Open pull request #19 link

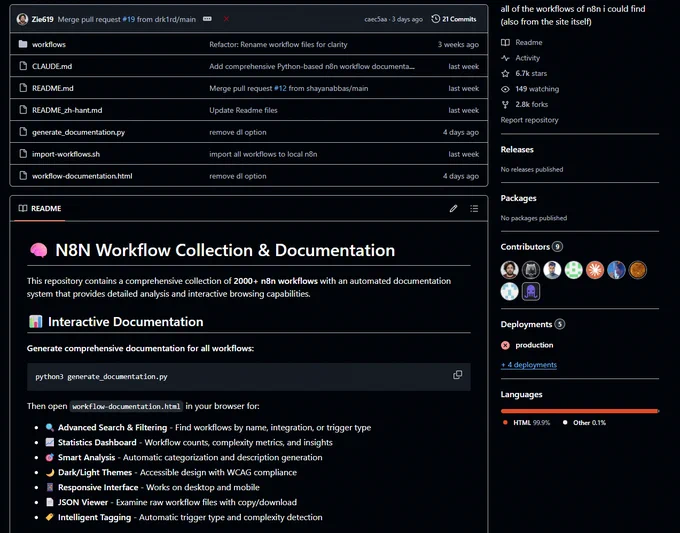click(x=128, y=19)
